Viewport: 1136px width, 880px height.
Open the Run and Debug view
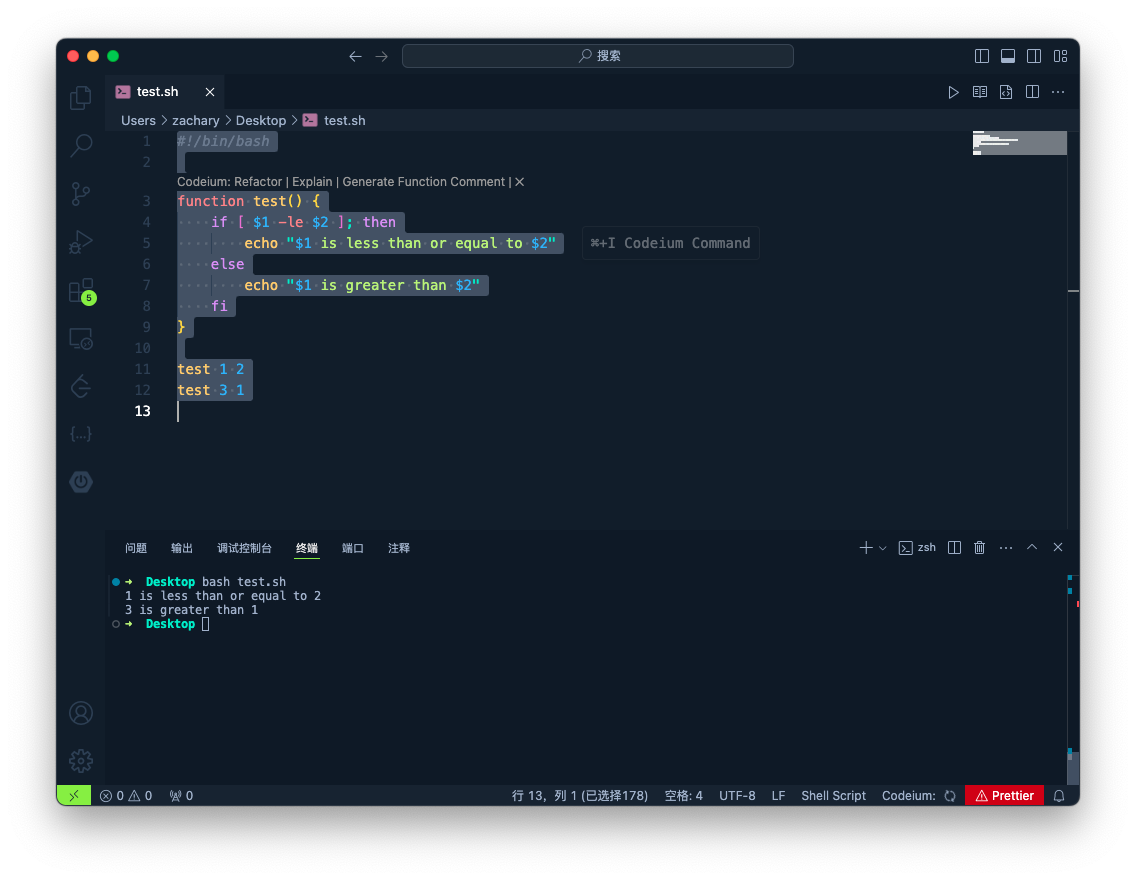tap(80, 242)
